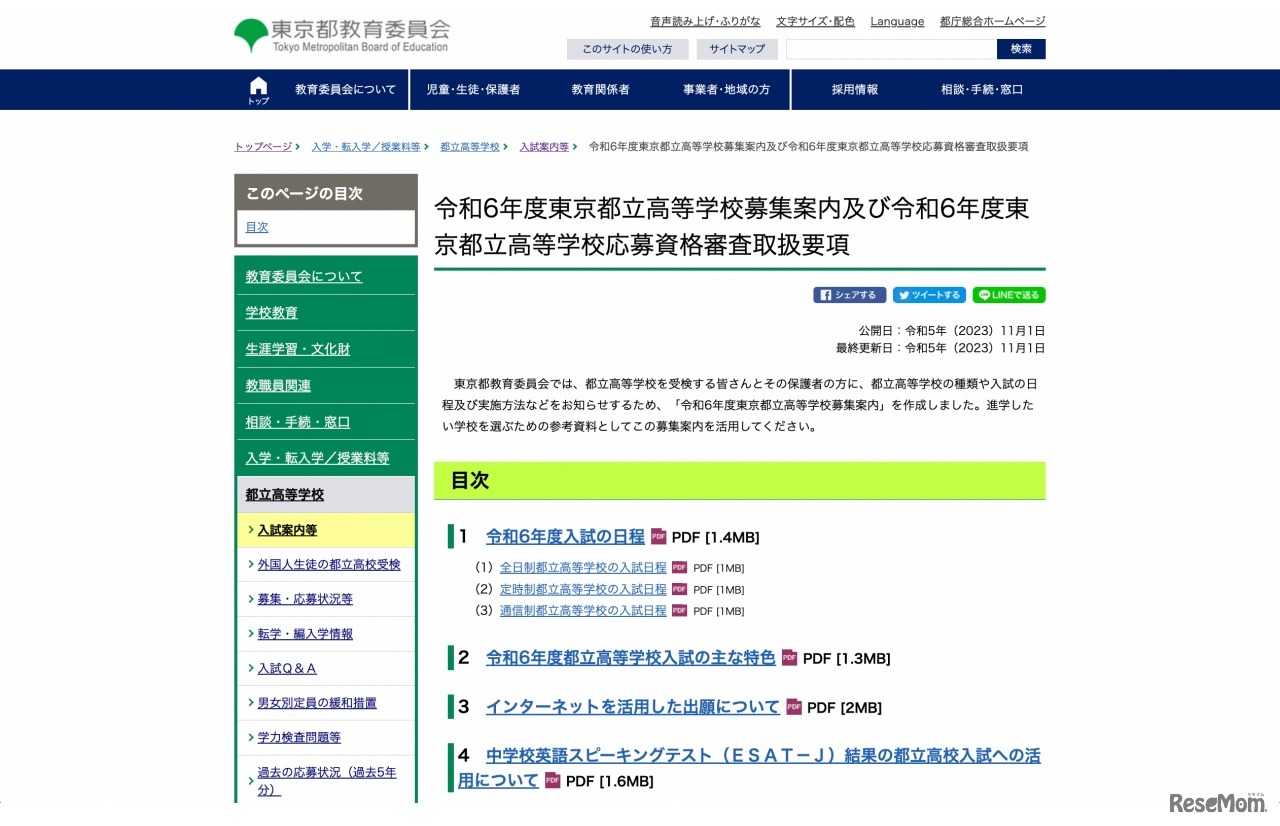The image size is (1280, 826).
Task: Open 事業者・地域の方 navigation menu
Action: (727, 90)
